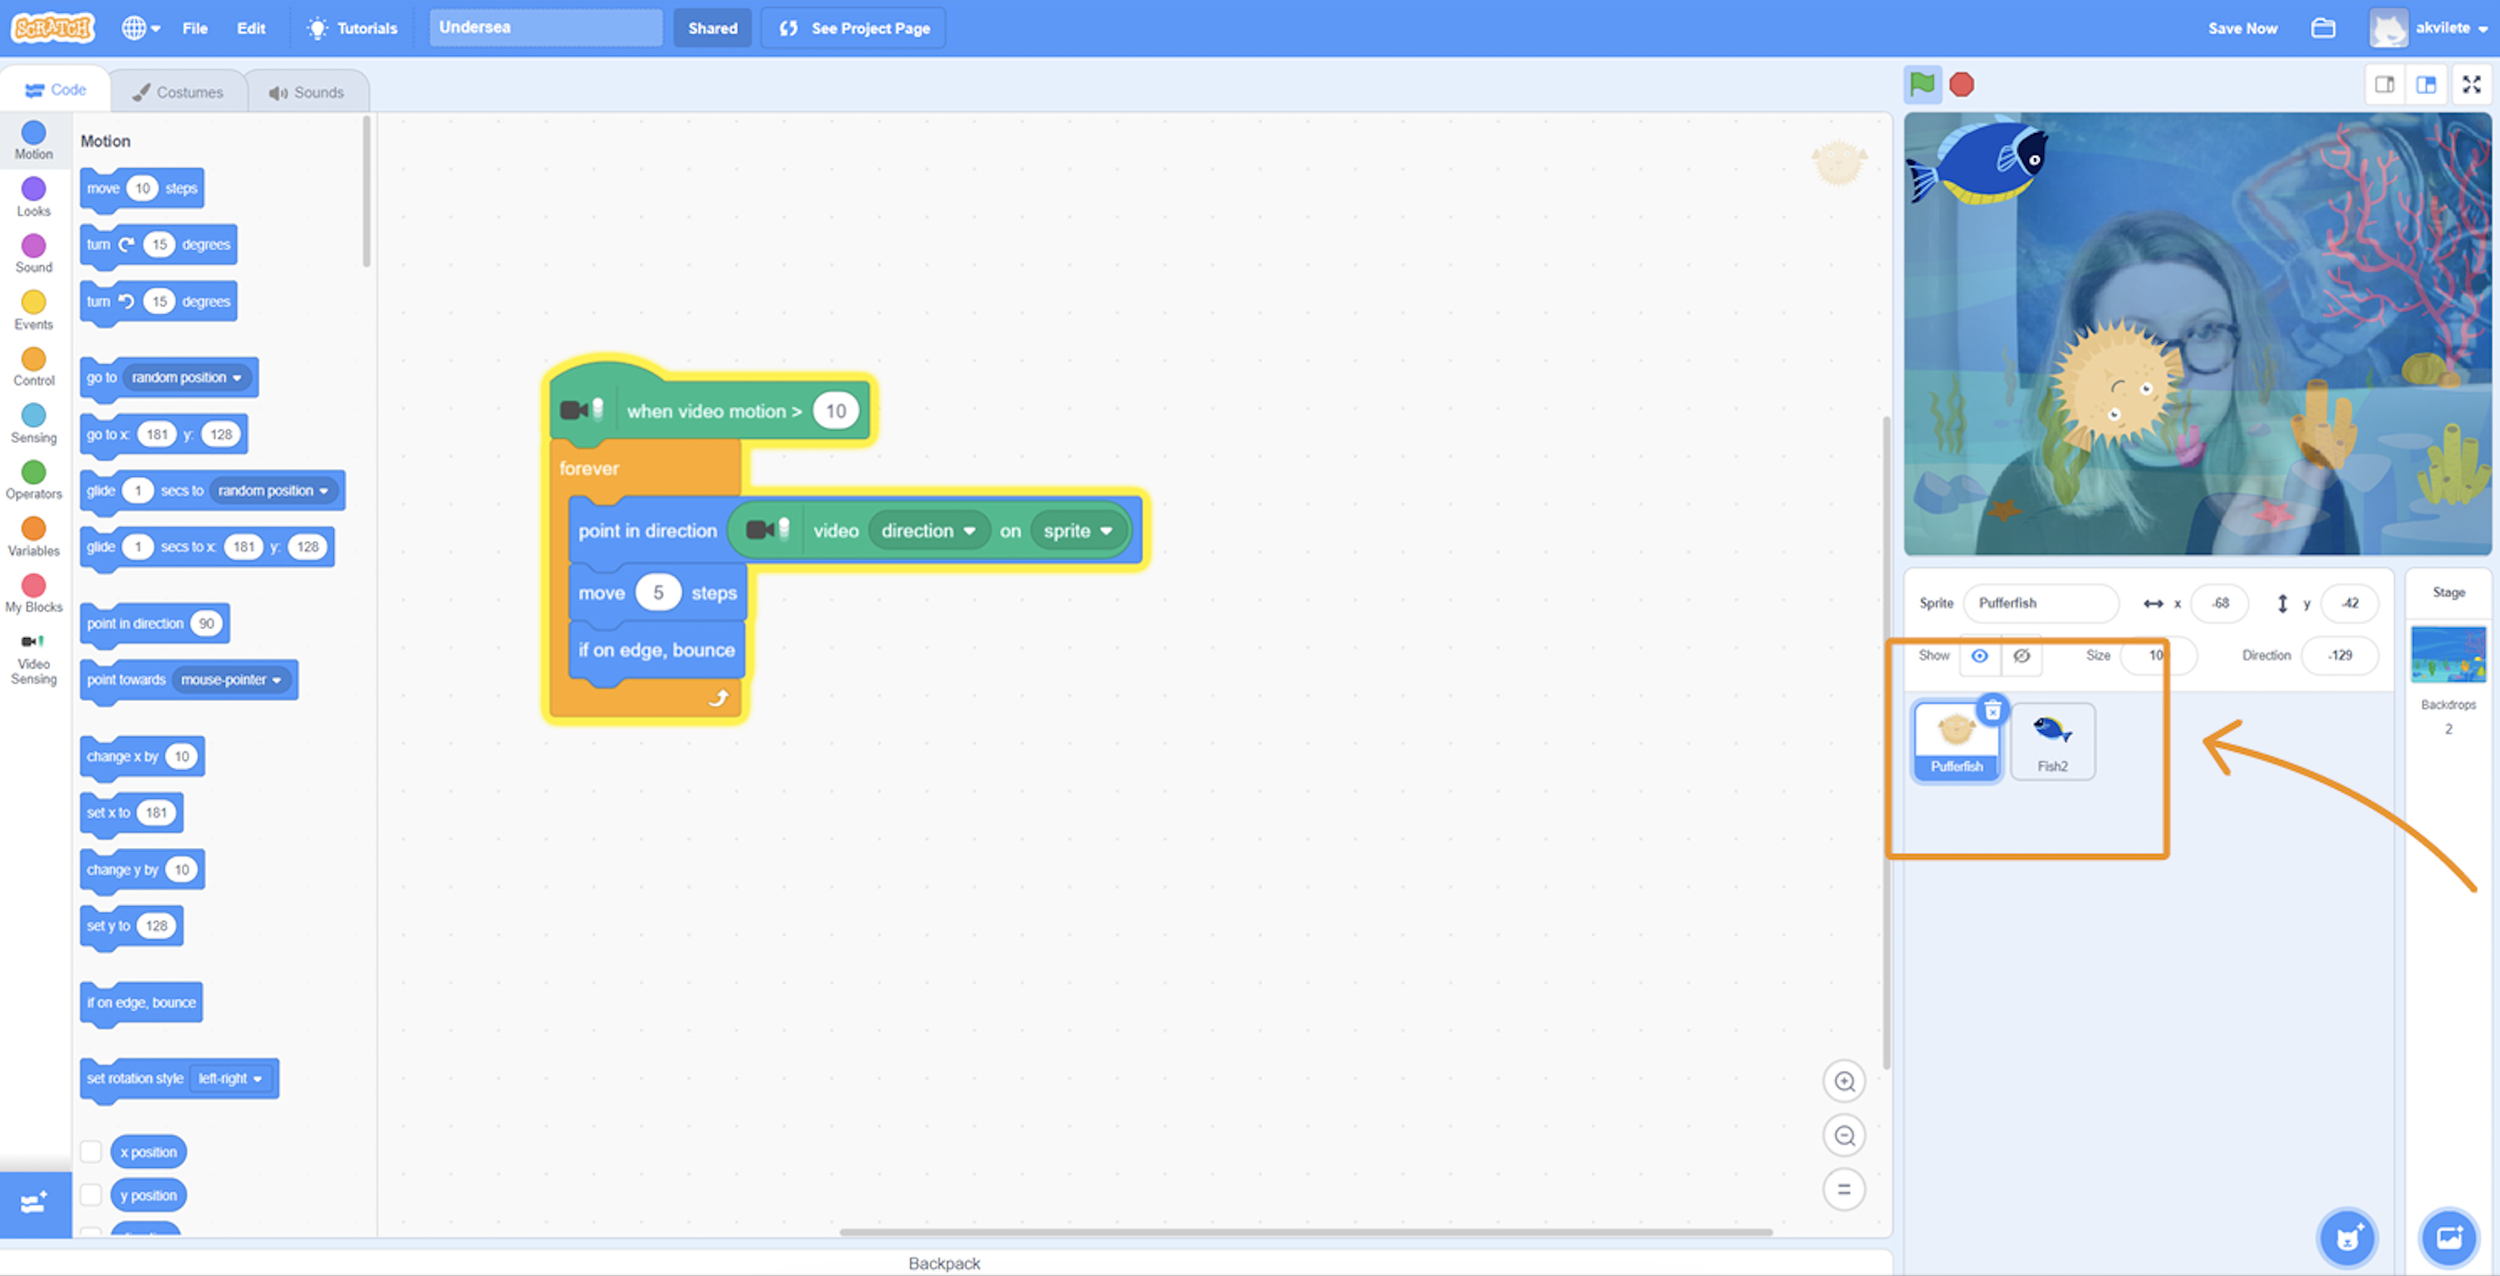Enter full screen stage mode

[2471, 85]
